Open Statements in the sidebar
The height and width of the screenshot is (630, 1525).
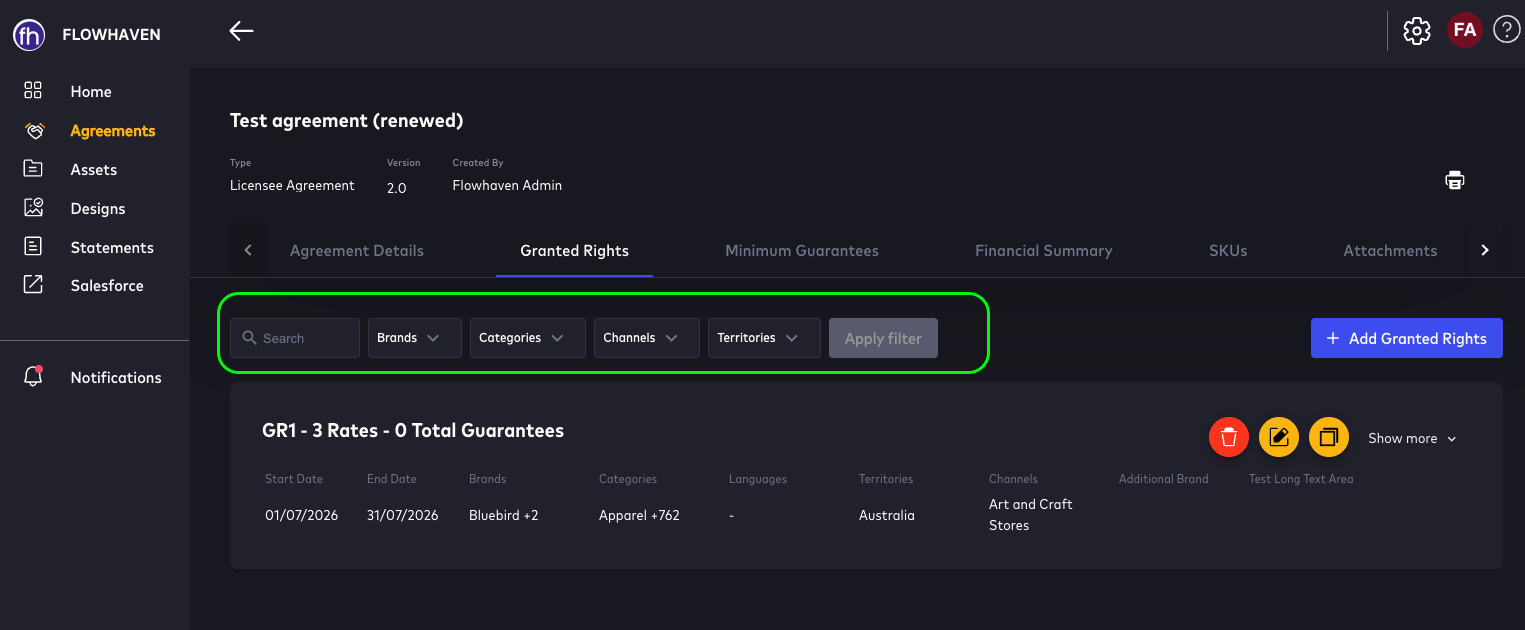tap(112, 248)
